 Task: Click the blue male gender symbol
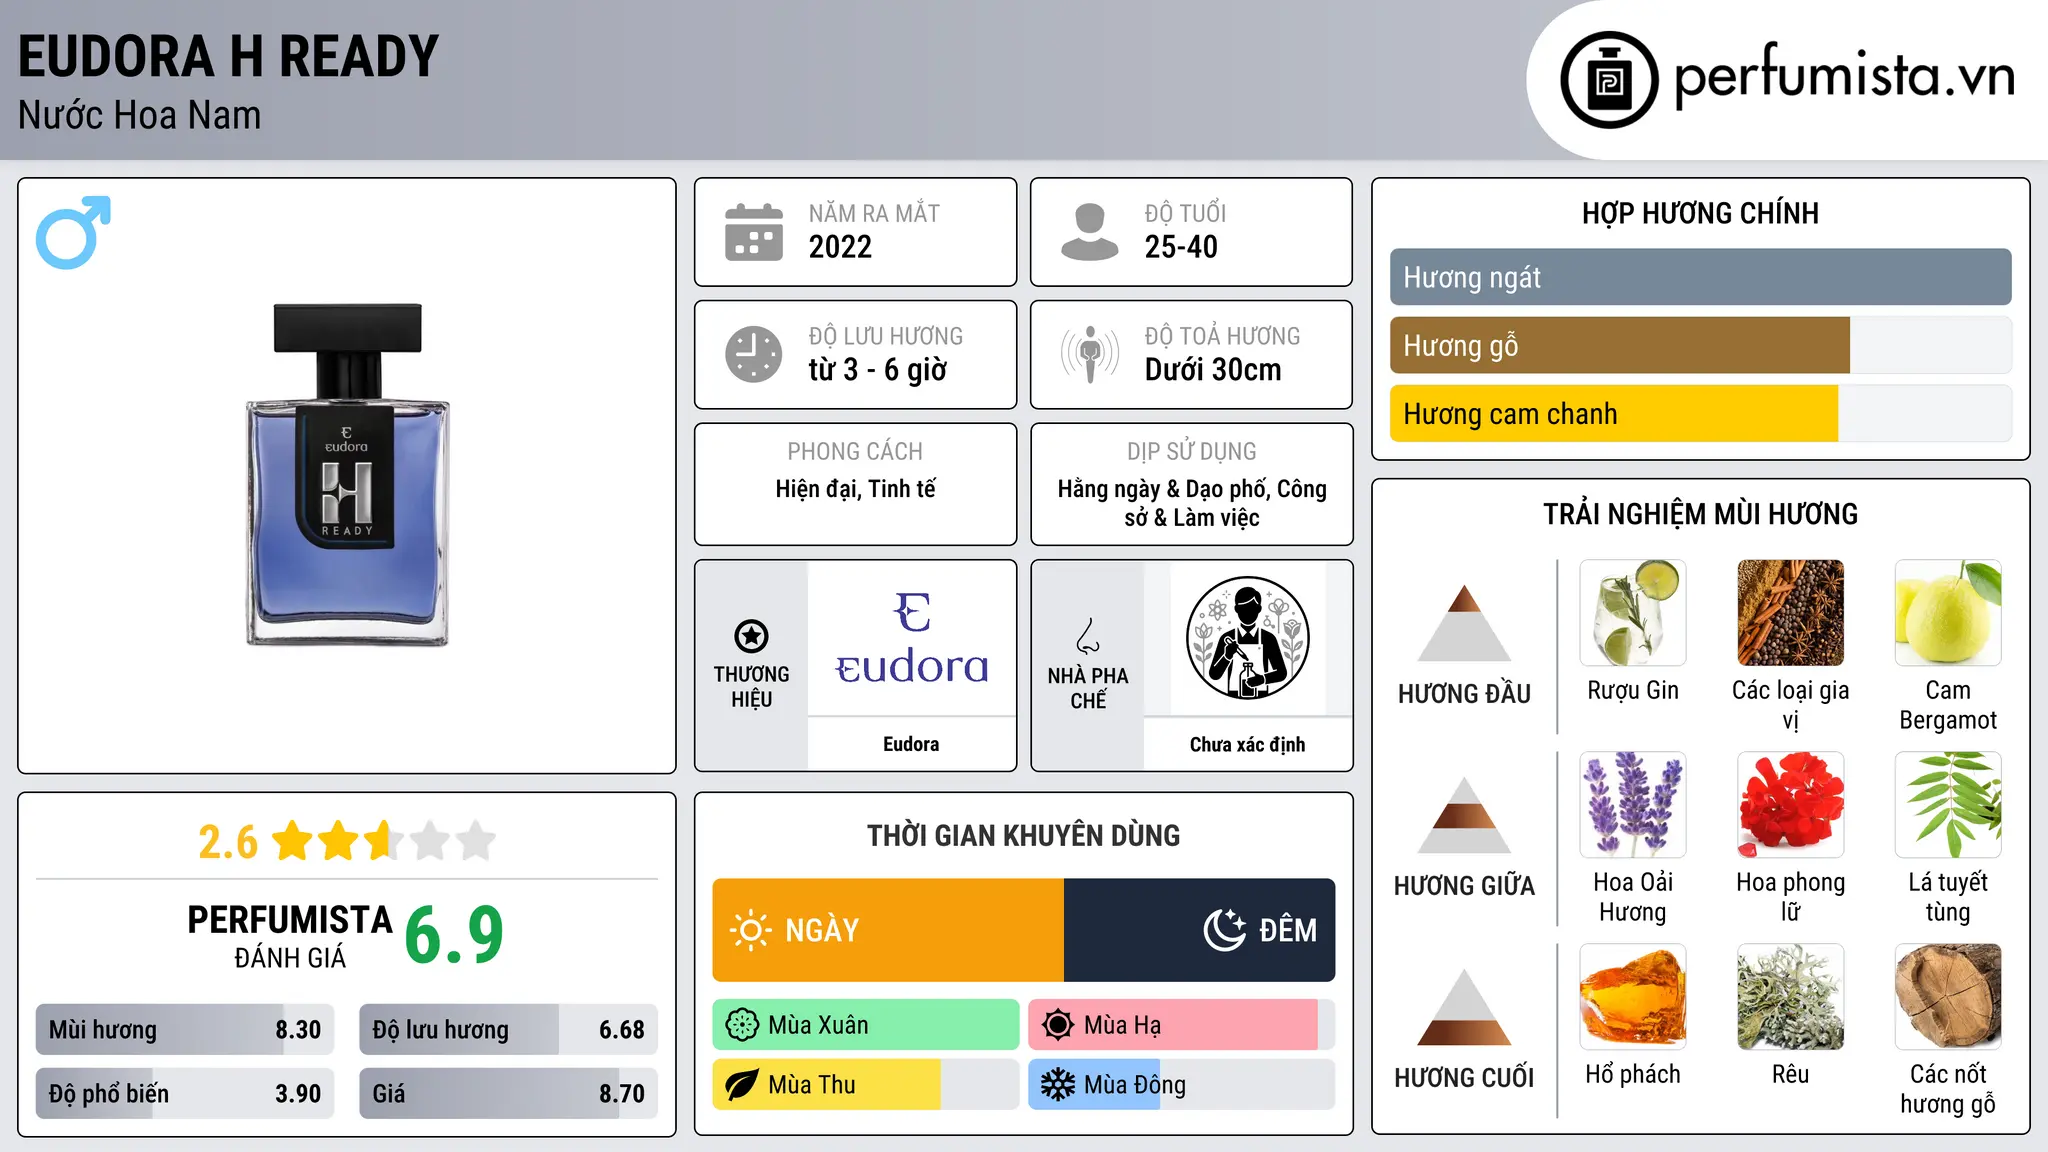click(x=73, y=232)
